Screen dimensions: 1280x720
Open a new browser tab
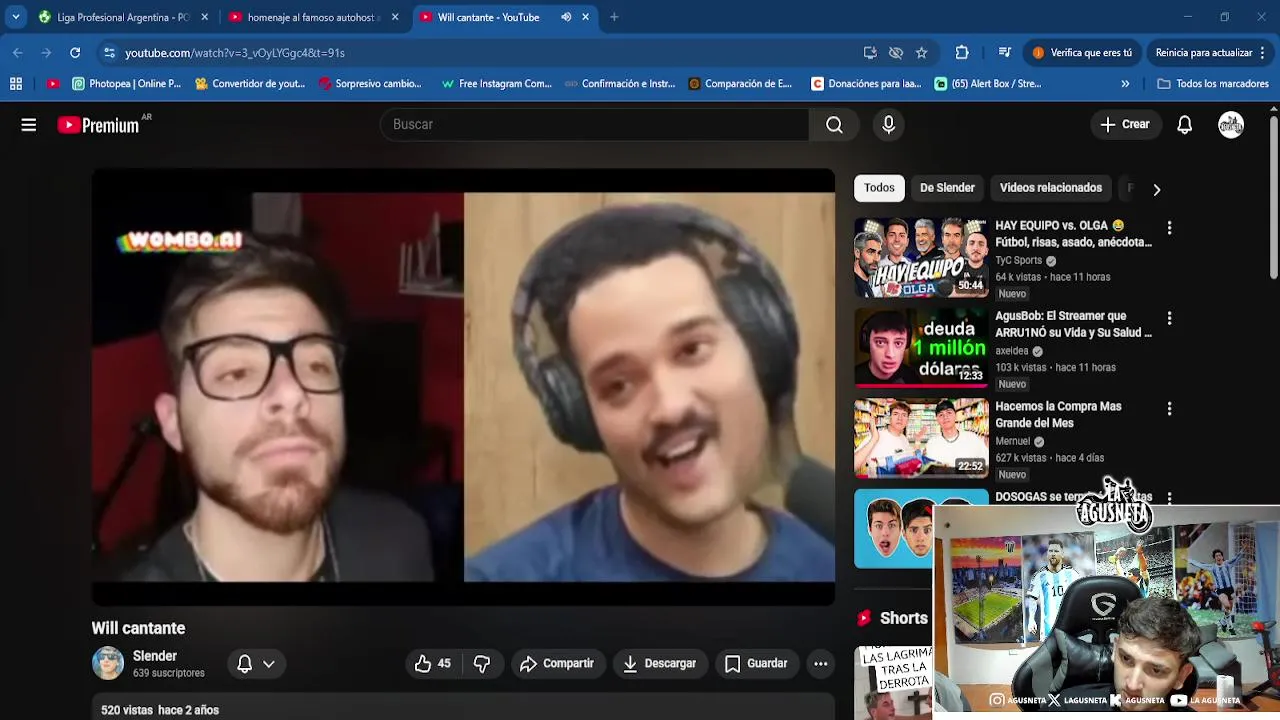pyautogui.click(x=614, y=17)
